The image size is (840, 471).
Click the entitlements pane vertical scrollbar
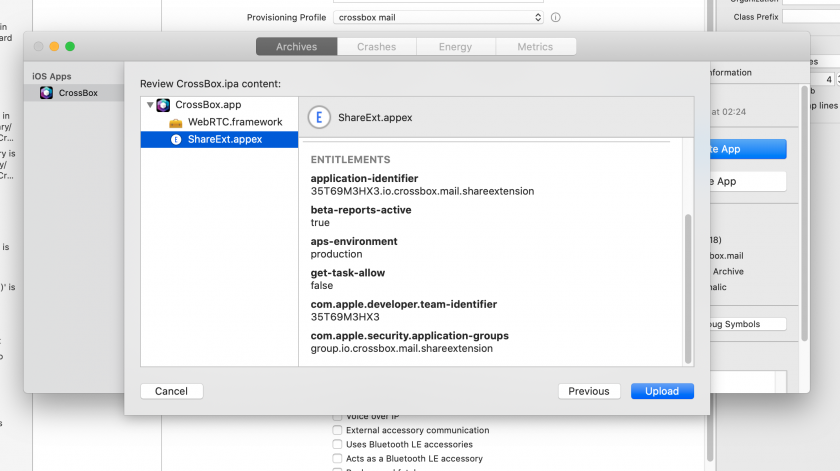pyautogui.click(x=688, y=288)
